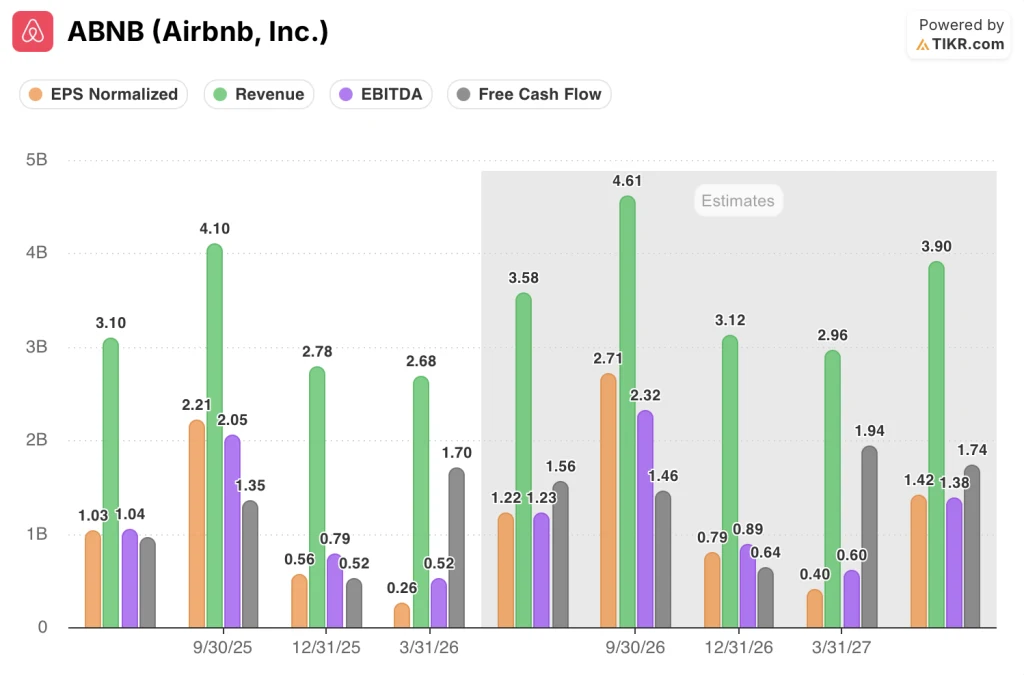Select the 2.68 revenue bar for 3/31/26
The image size is (1024, 675).
click(421, 502)
